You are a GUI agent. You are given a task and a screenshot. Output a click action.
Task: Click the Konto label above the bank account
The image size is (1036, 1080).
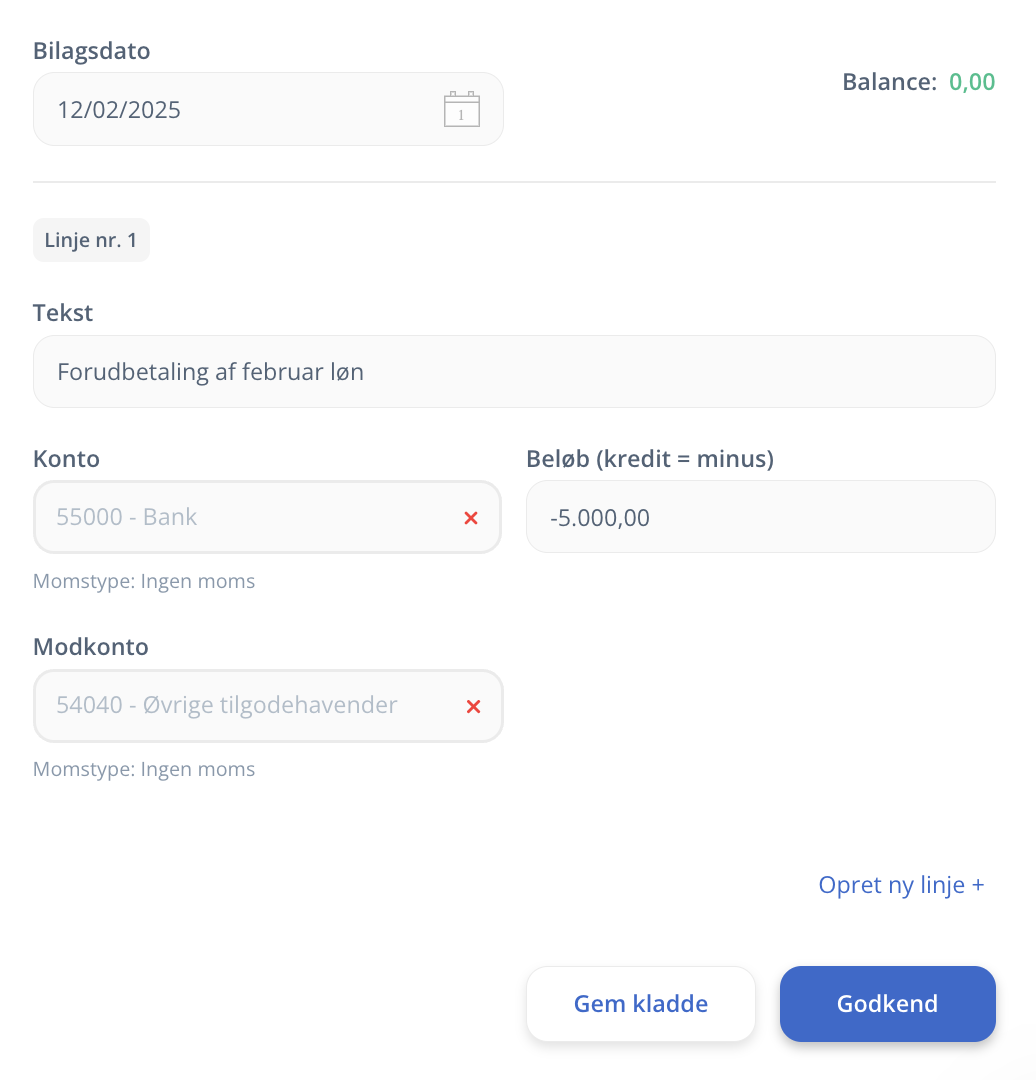[66, 459]
